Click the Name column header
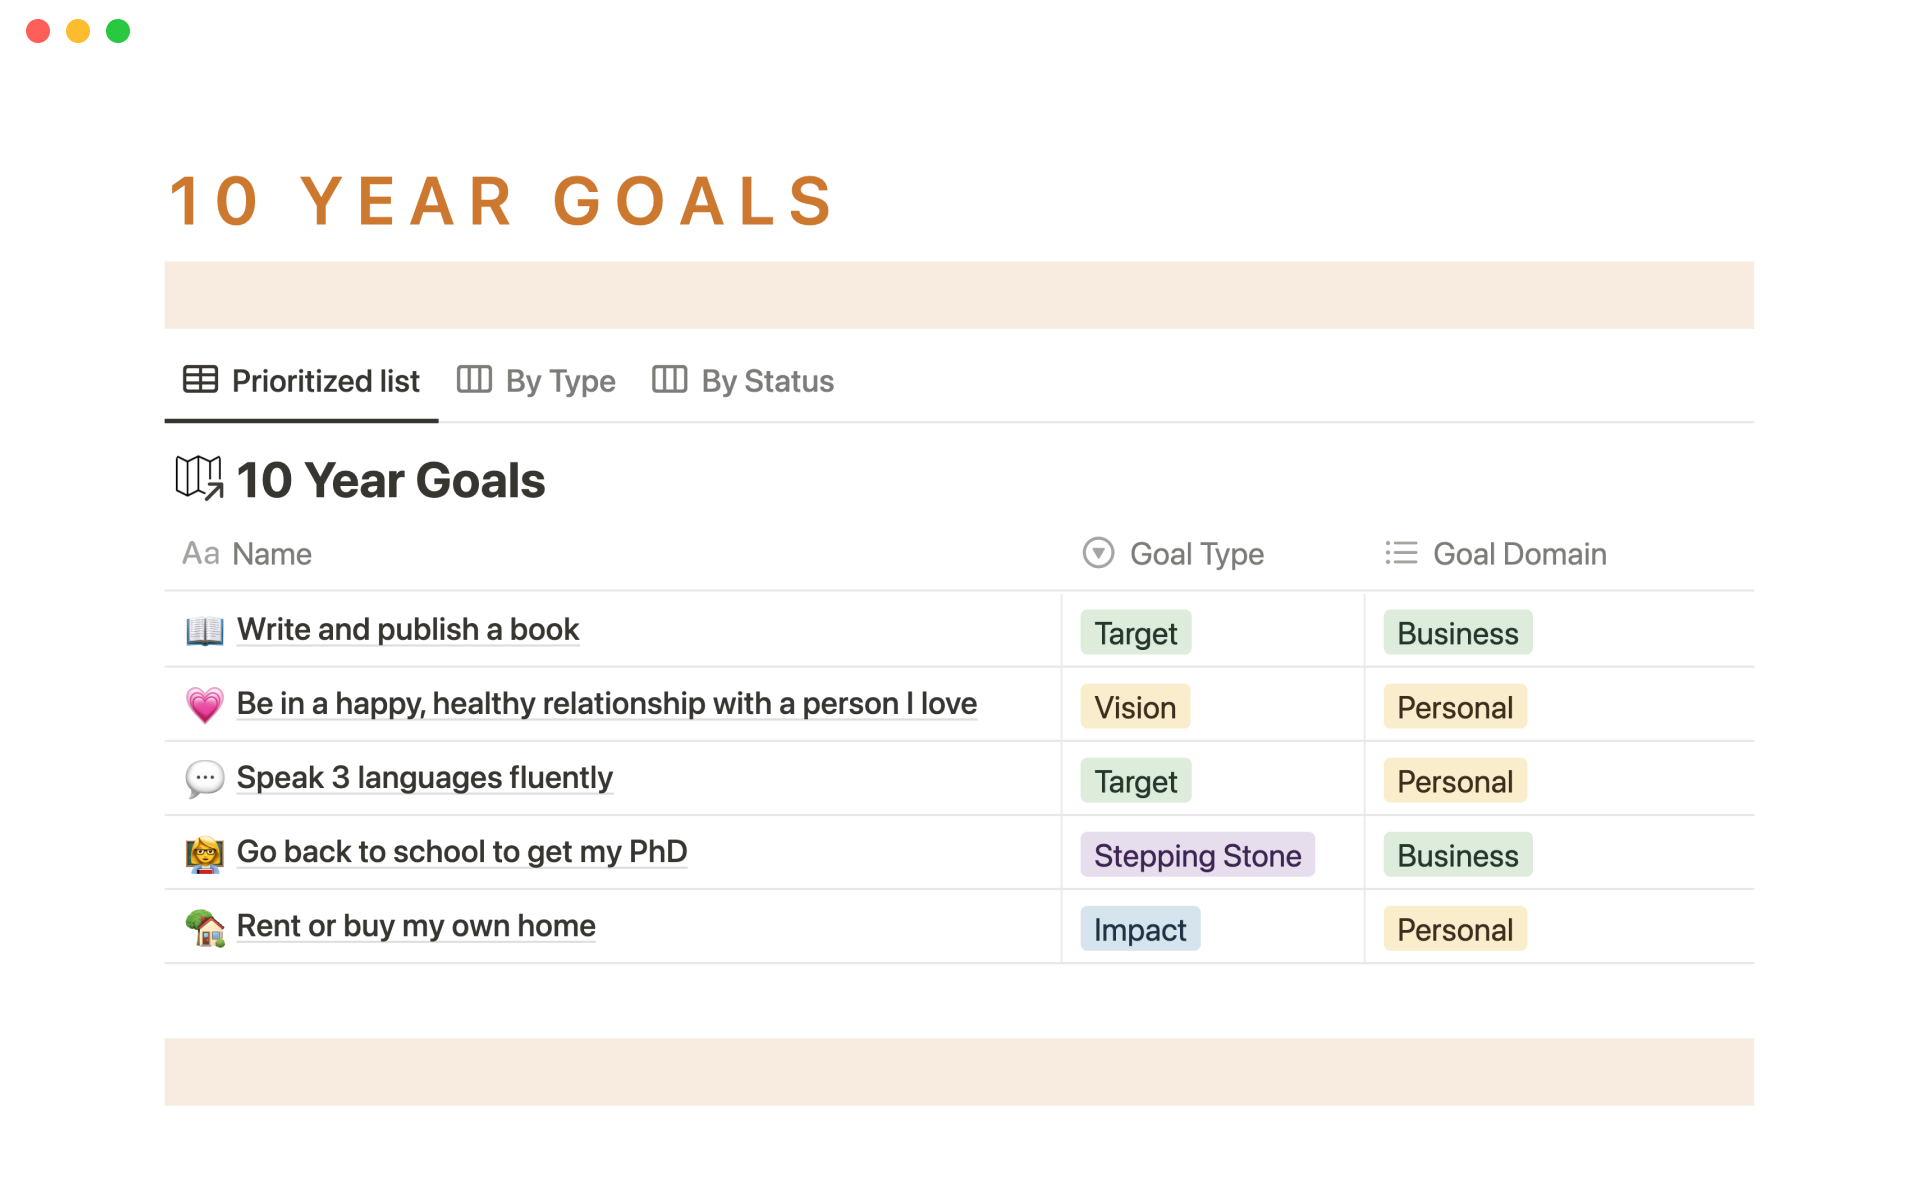The height and width of the screenshot is (1200, 1920). [x=272, y=554]
